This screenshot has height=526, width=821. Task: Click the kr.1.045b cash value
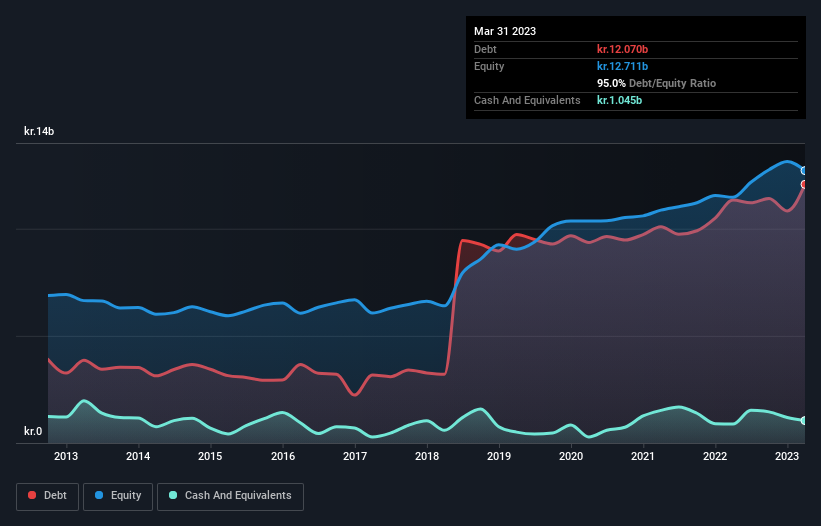click(x=619, y=100)
